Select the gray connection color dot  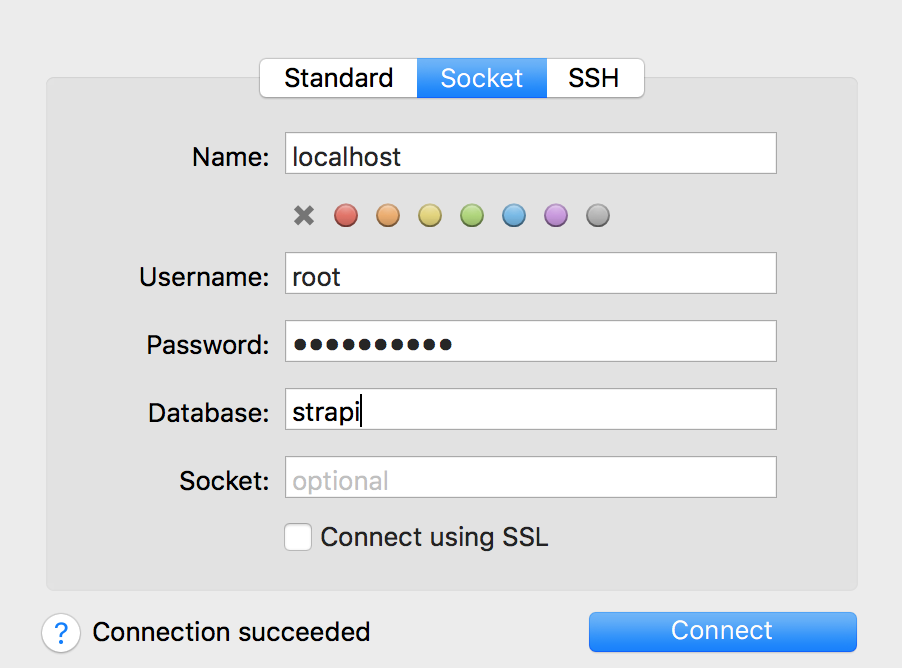click(x=597, y=215)
